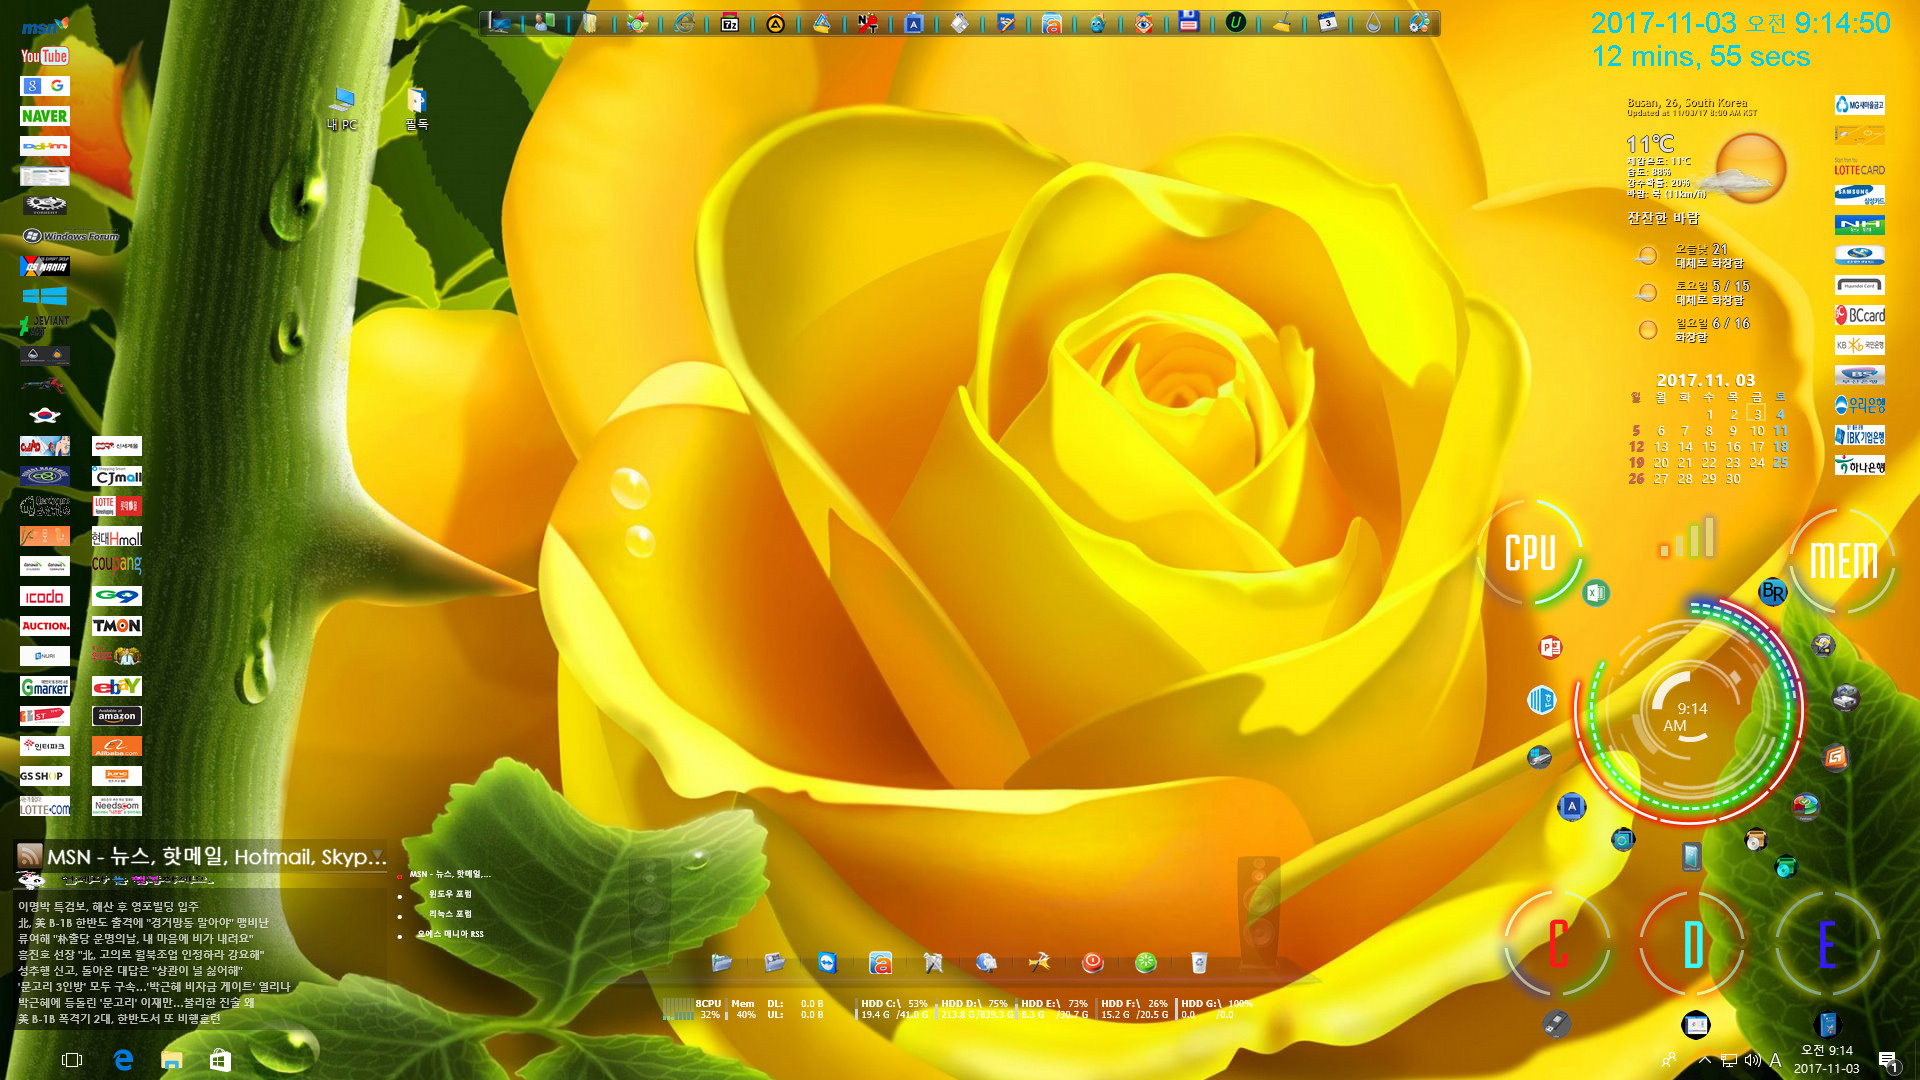
Task: Read headline '이명박 특검보, 해산 후 영포빌딩 입주'
Action: (108, 906)
